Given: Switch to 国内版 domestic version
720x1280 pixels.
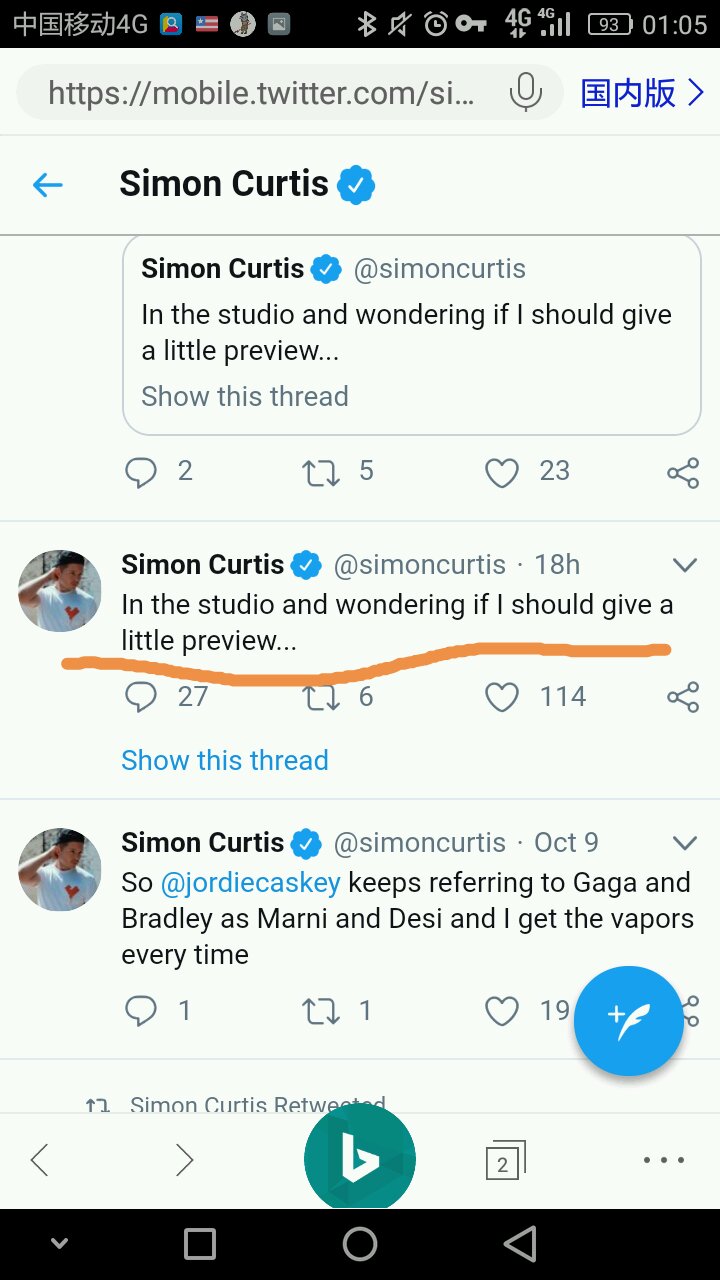Looking at the screenshot, I should [643, 93].
